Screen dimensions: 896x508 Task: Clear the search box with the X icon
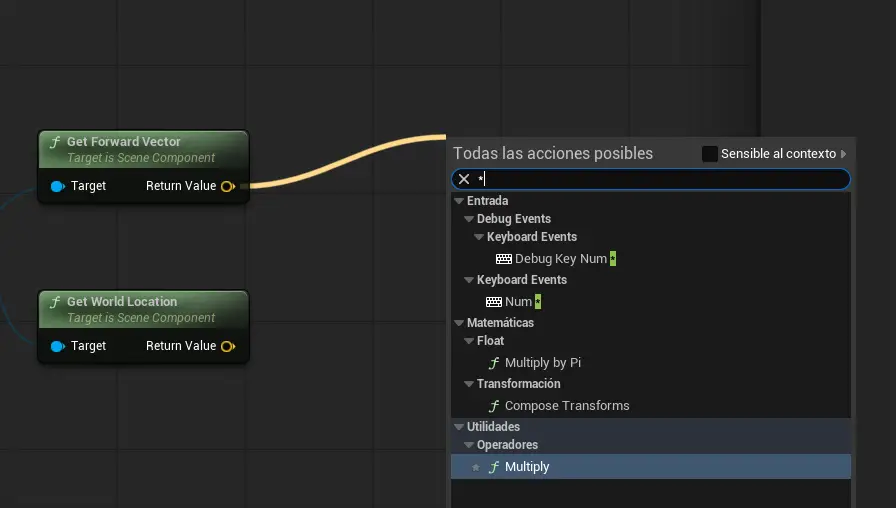pos(463,179)
